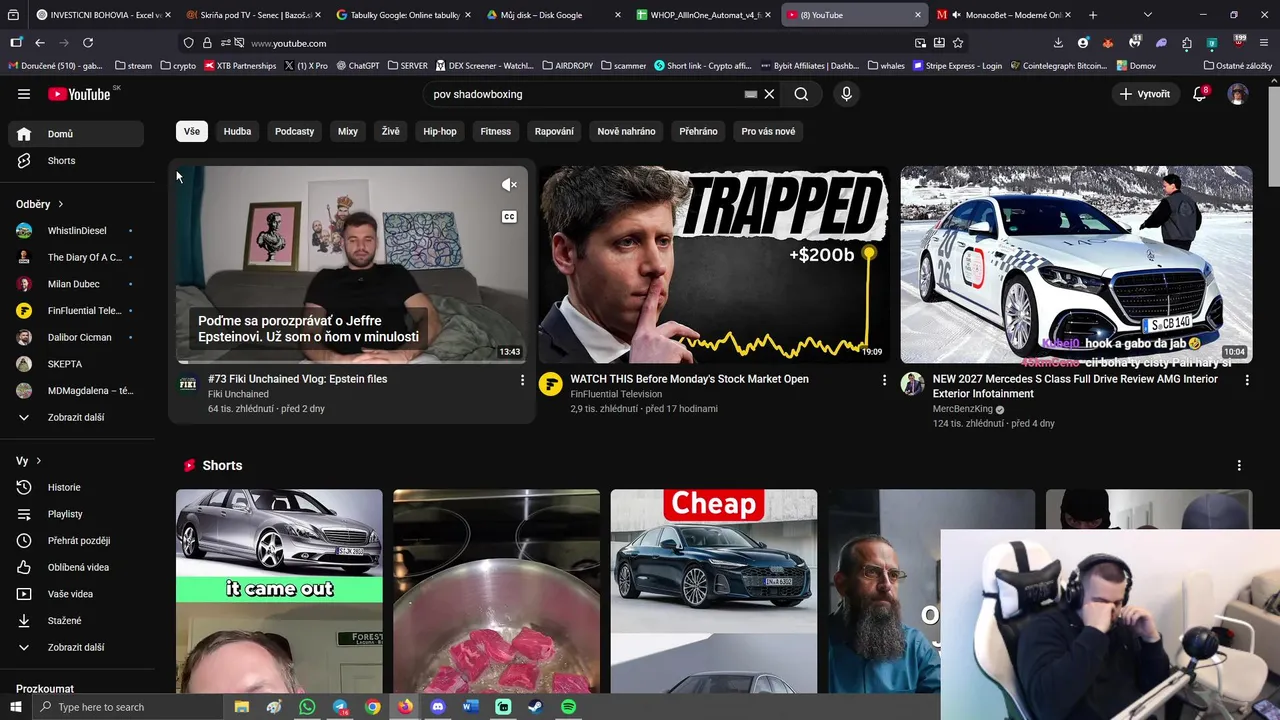This screenshot has height=720, width=1280.
Task: Select the Živě filter chip
Action: point(390,131)
